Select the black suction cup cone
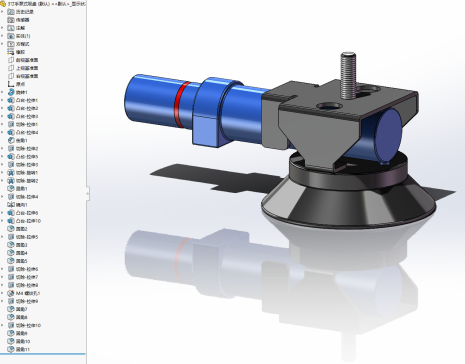The height and width of the screenshot is (364, 465). (x=349, y=202)
